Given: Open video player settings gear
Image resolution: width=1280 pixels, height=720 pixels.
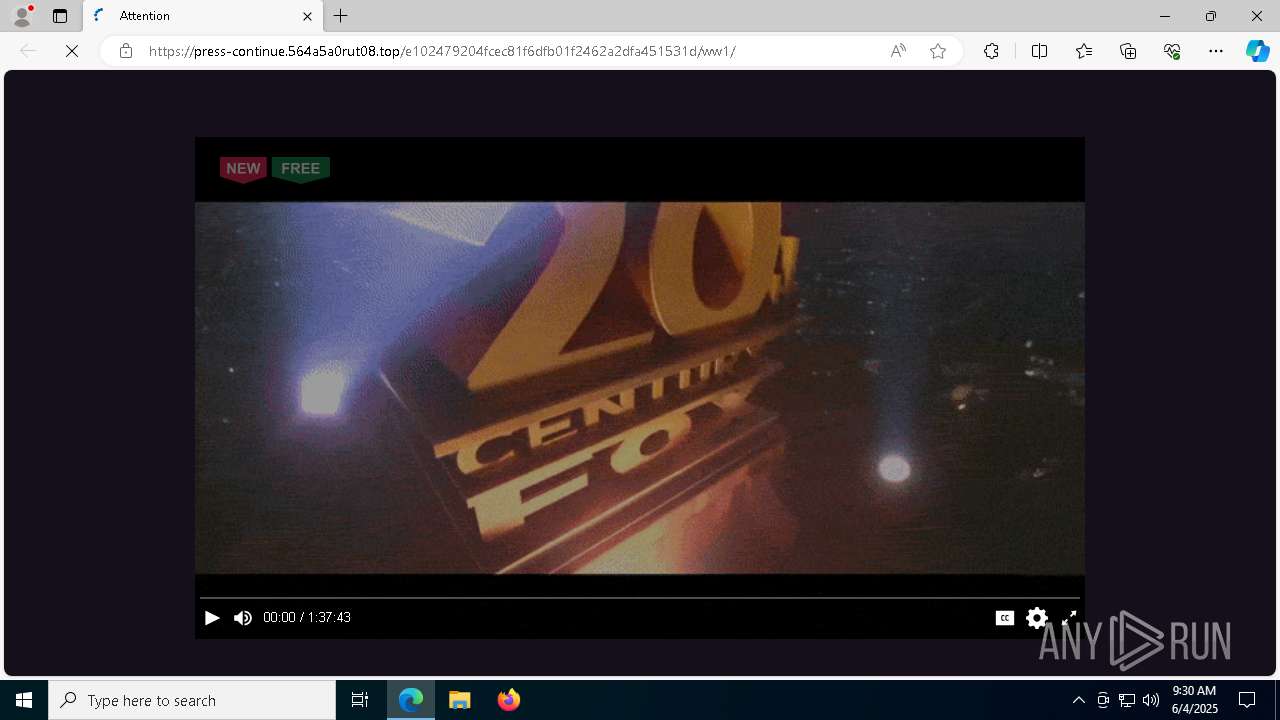Looking at the screenshot, I should tap(1037, 618).
